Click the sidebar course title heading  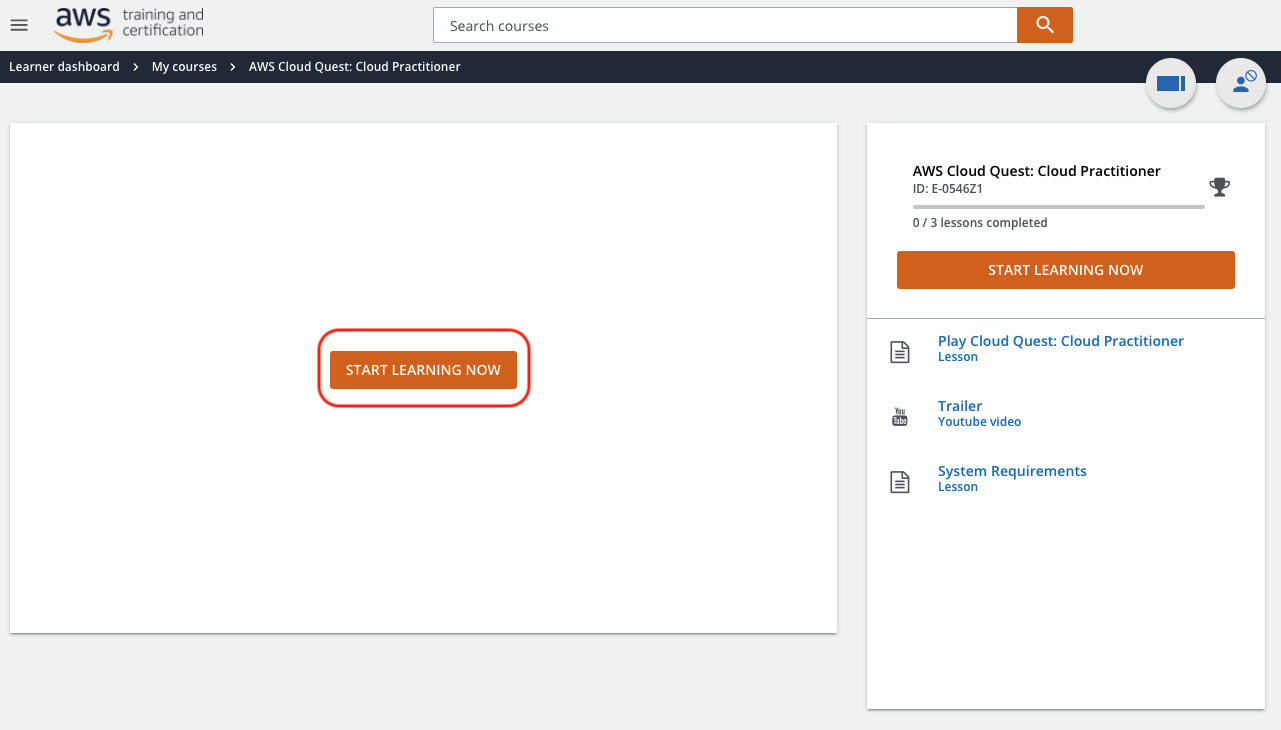(1037, 171)
